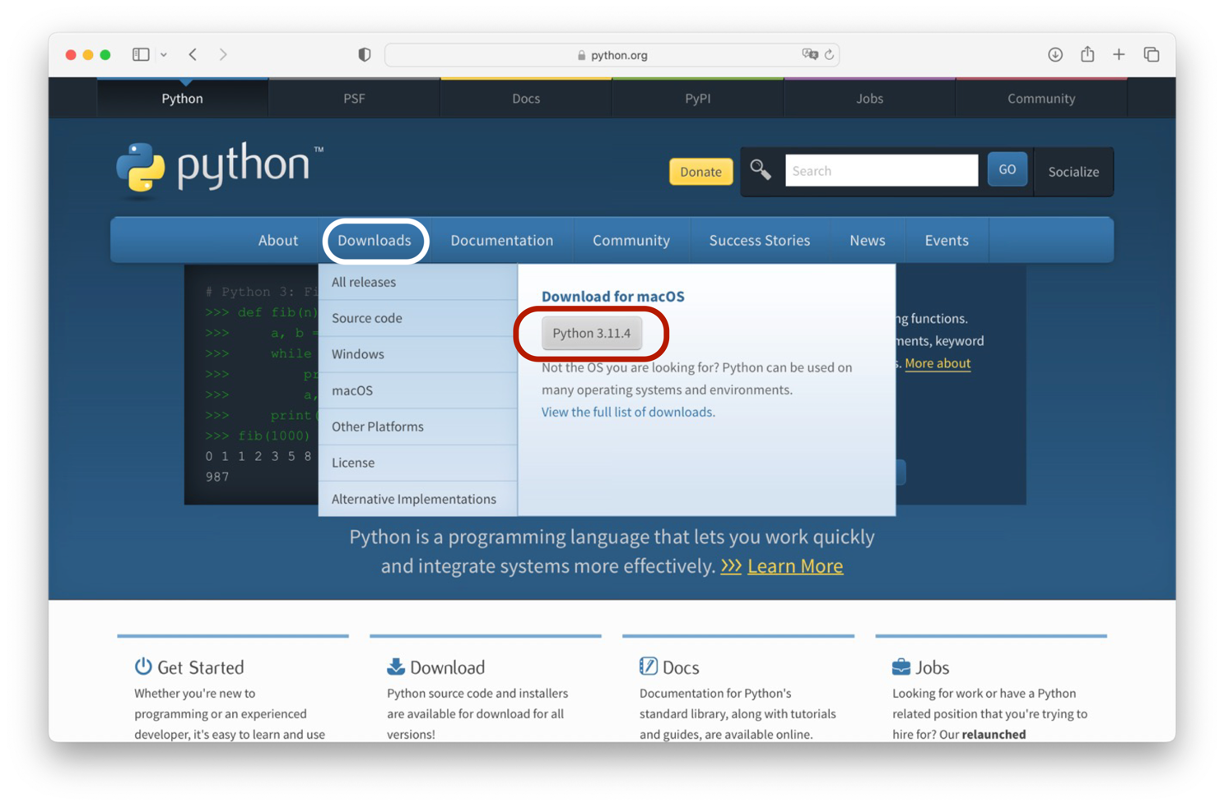The width and height of the screenshot is (1224, 808).
Task: Click the Get Started power icon
Action: [x=143, y=666]
